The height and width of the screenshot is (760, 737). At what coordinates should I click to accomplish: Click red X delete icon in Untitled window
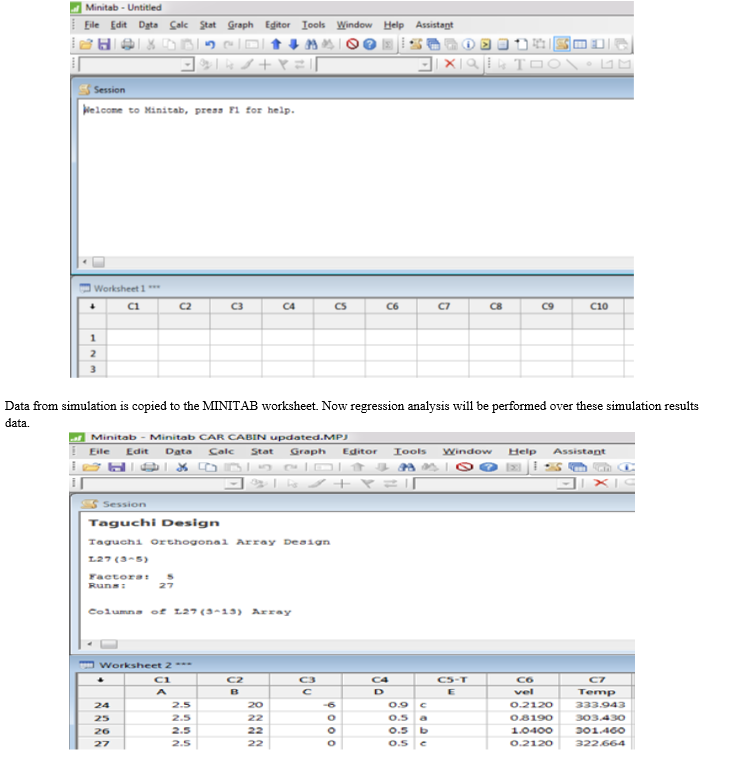coord(450,63)
